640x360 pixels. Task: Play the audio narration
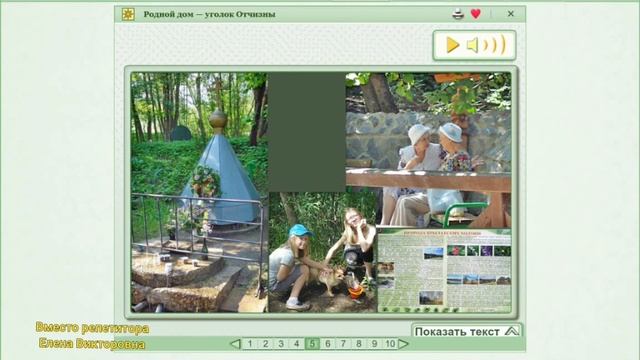tap(452, 45)
